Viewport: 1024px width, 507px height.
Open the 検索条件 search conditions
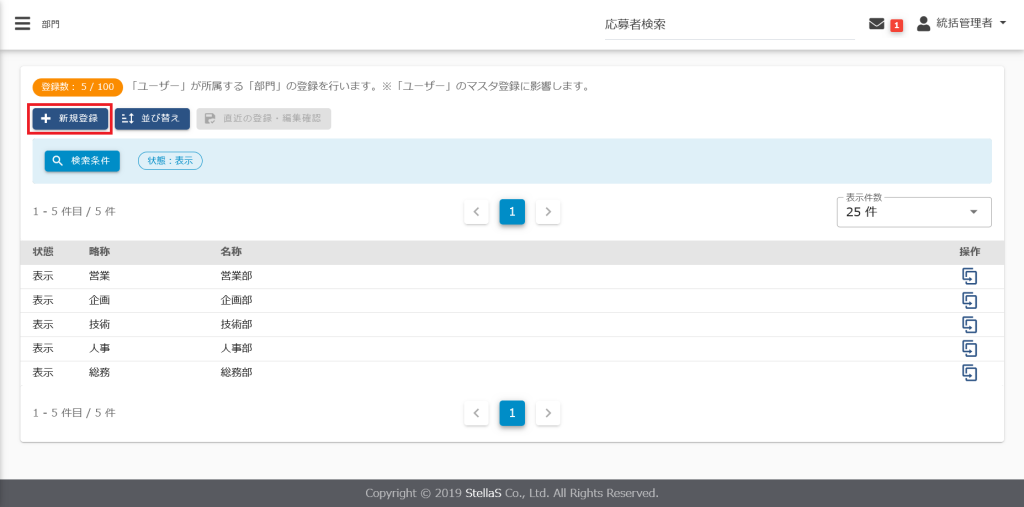tap(82, 161)
